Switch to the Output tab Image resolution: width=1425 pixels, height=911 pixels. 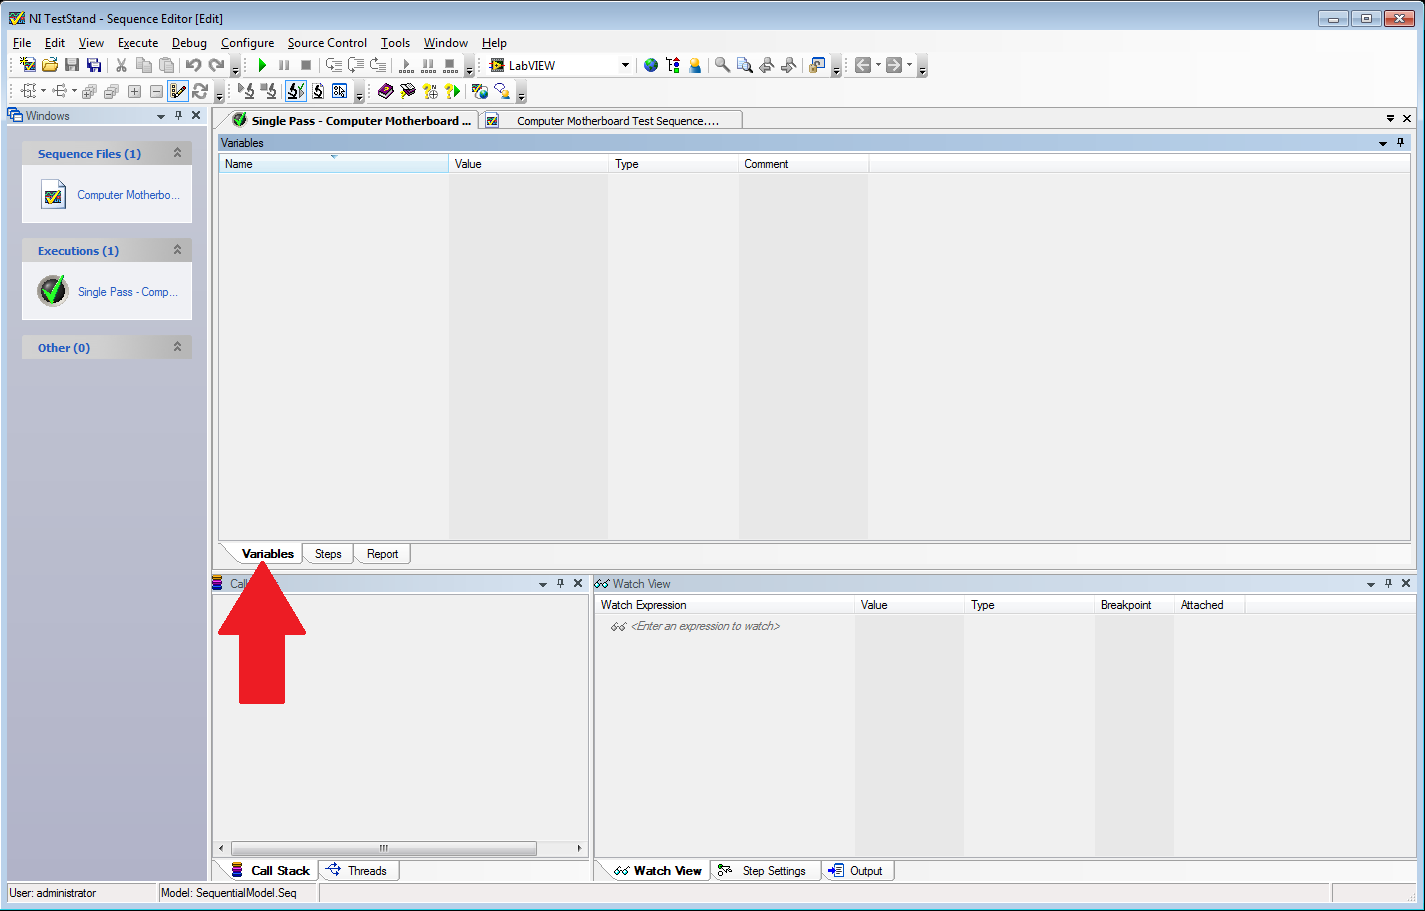pos(857,871)
